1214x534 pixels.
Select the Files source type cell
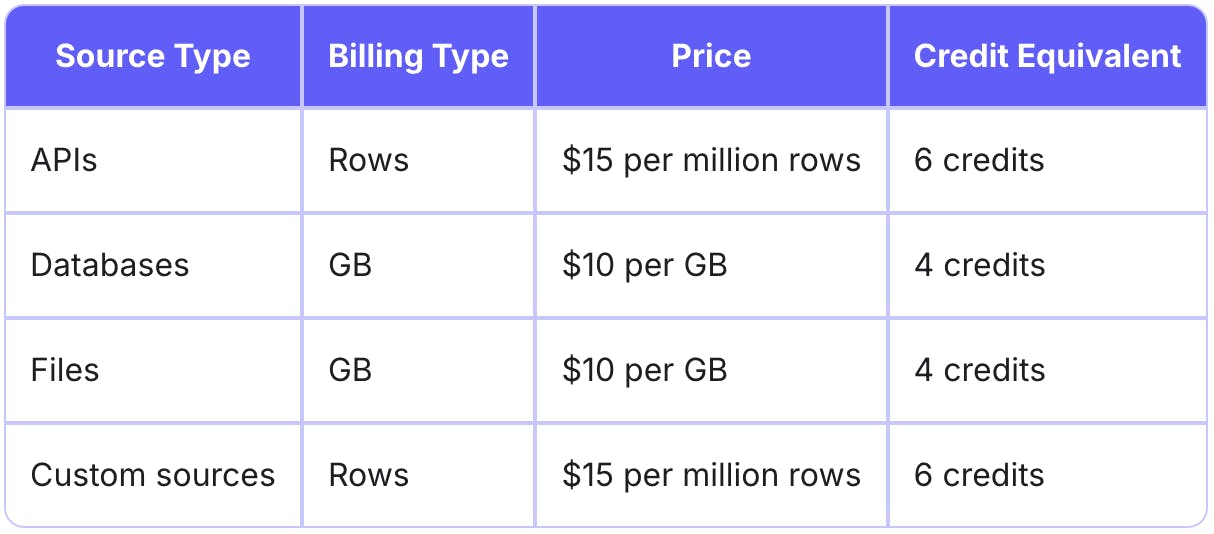[x=65, y=370]
